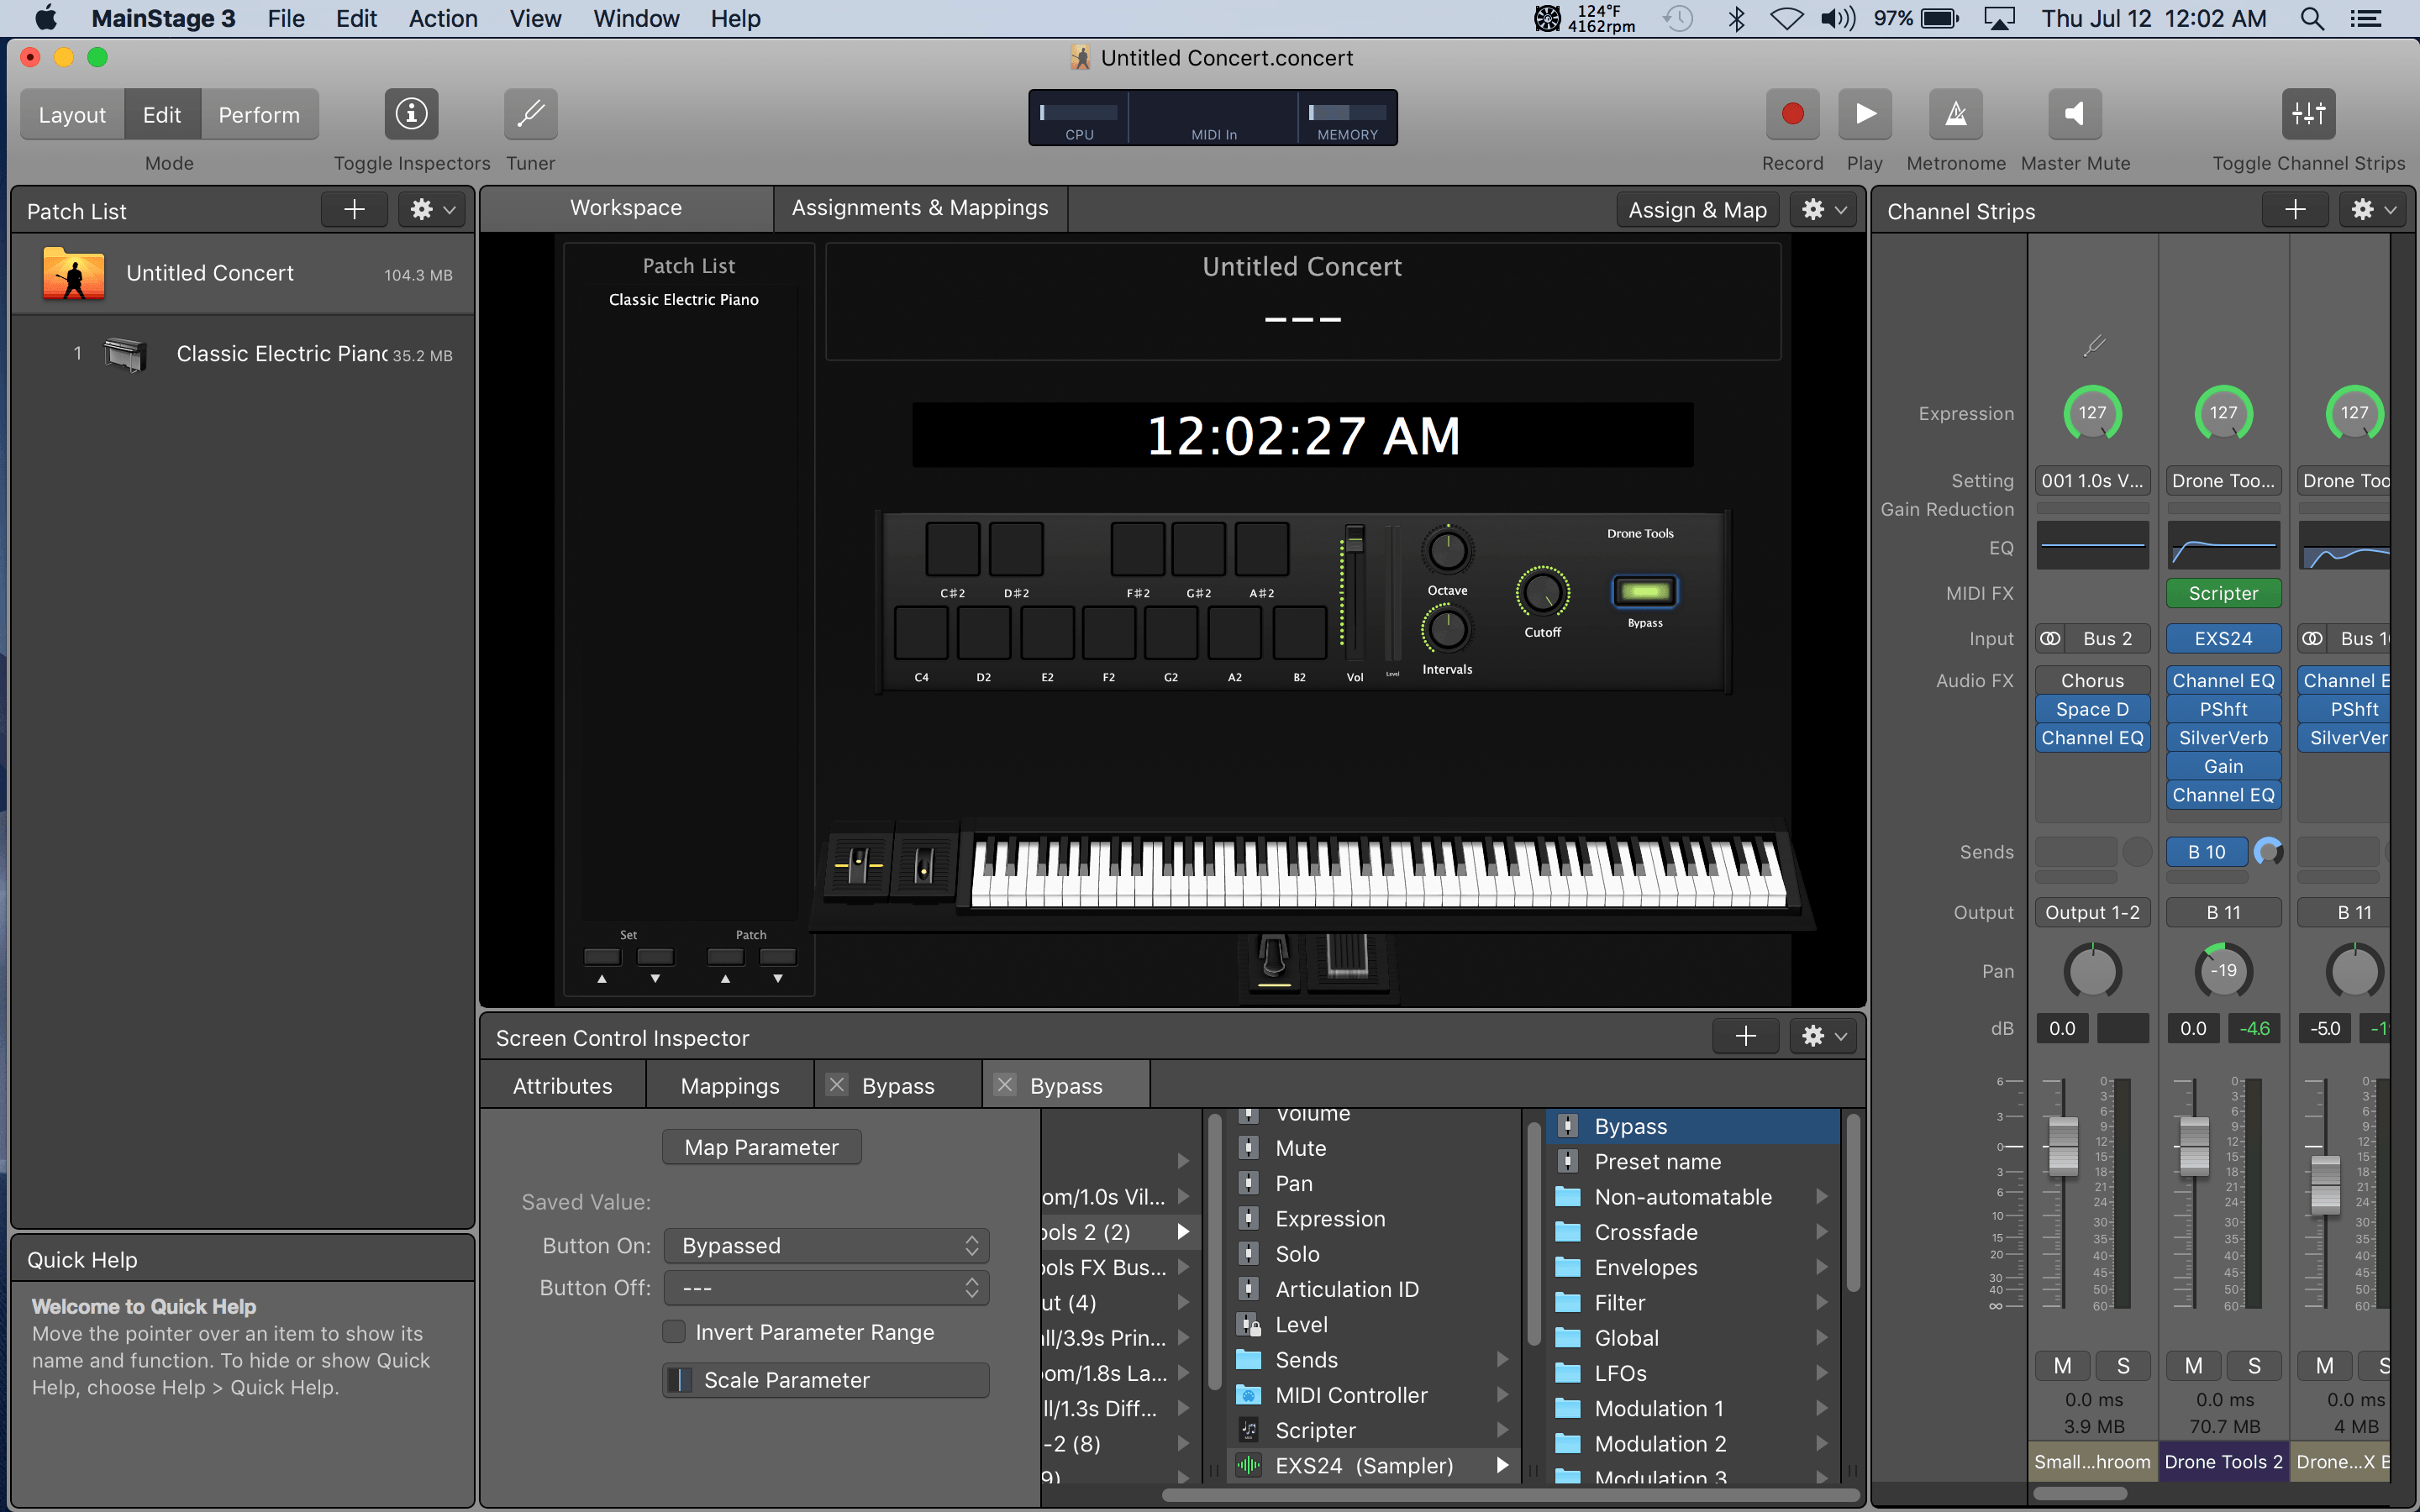
Task: Click the Master Mute speaker icon
Action: click(x=2075, y=114)
